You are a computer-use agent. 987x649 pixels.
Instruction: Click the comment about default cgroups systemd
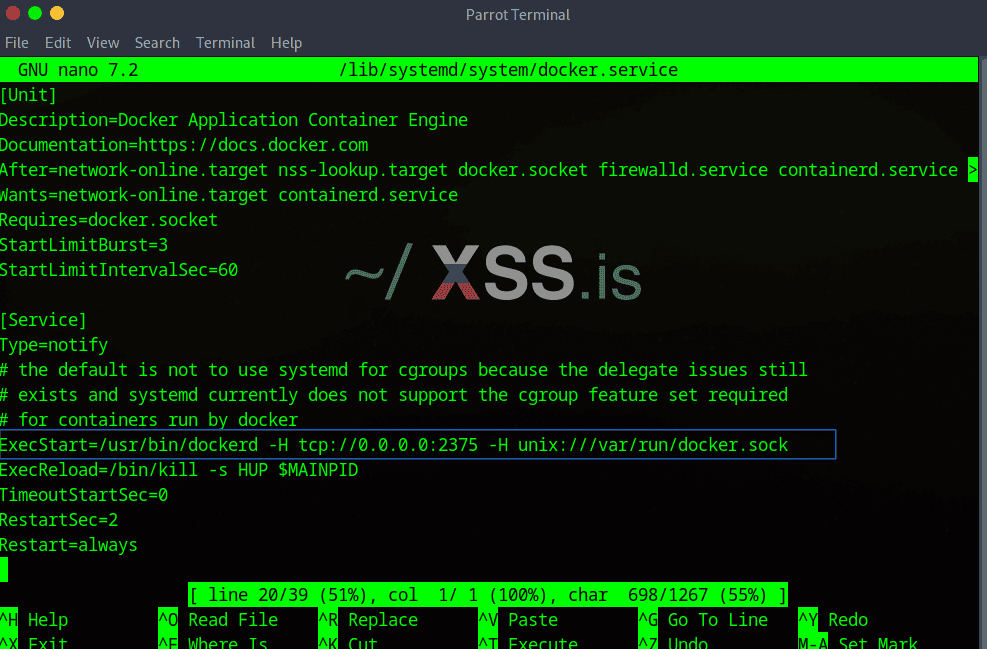(403, 370)
